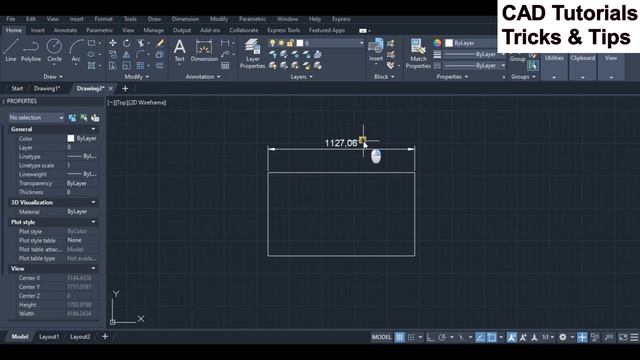Activate the Rotate tool
Viewport: 640px width, 360px height.
click(127, 43)
